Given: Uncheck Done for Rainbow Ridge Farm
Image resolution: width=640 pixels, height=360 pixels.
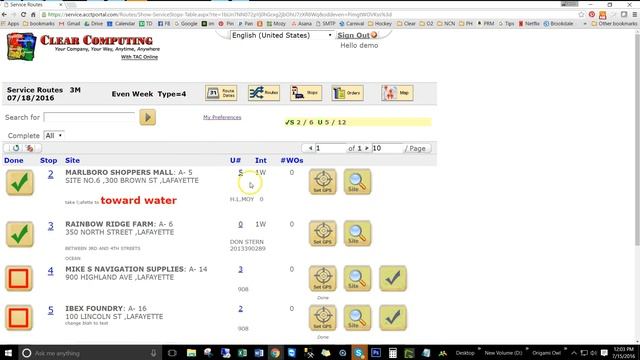Looking at the screenshot, I should (x=20, y=234).
